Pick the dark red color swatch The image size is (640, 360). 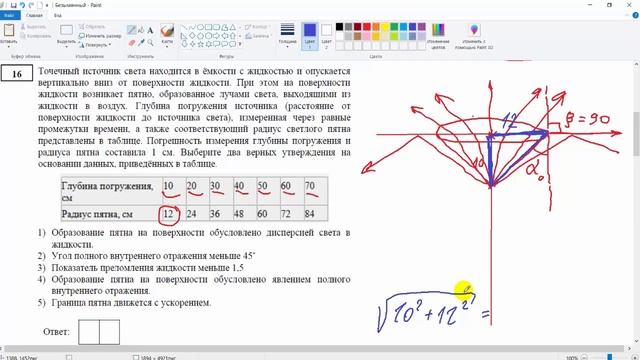(x=358, y=27)
